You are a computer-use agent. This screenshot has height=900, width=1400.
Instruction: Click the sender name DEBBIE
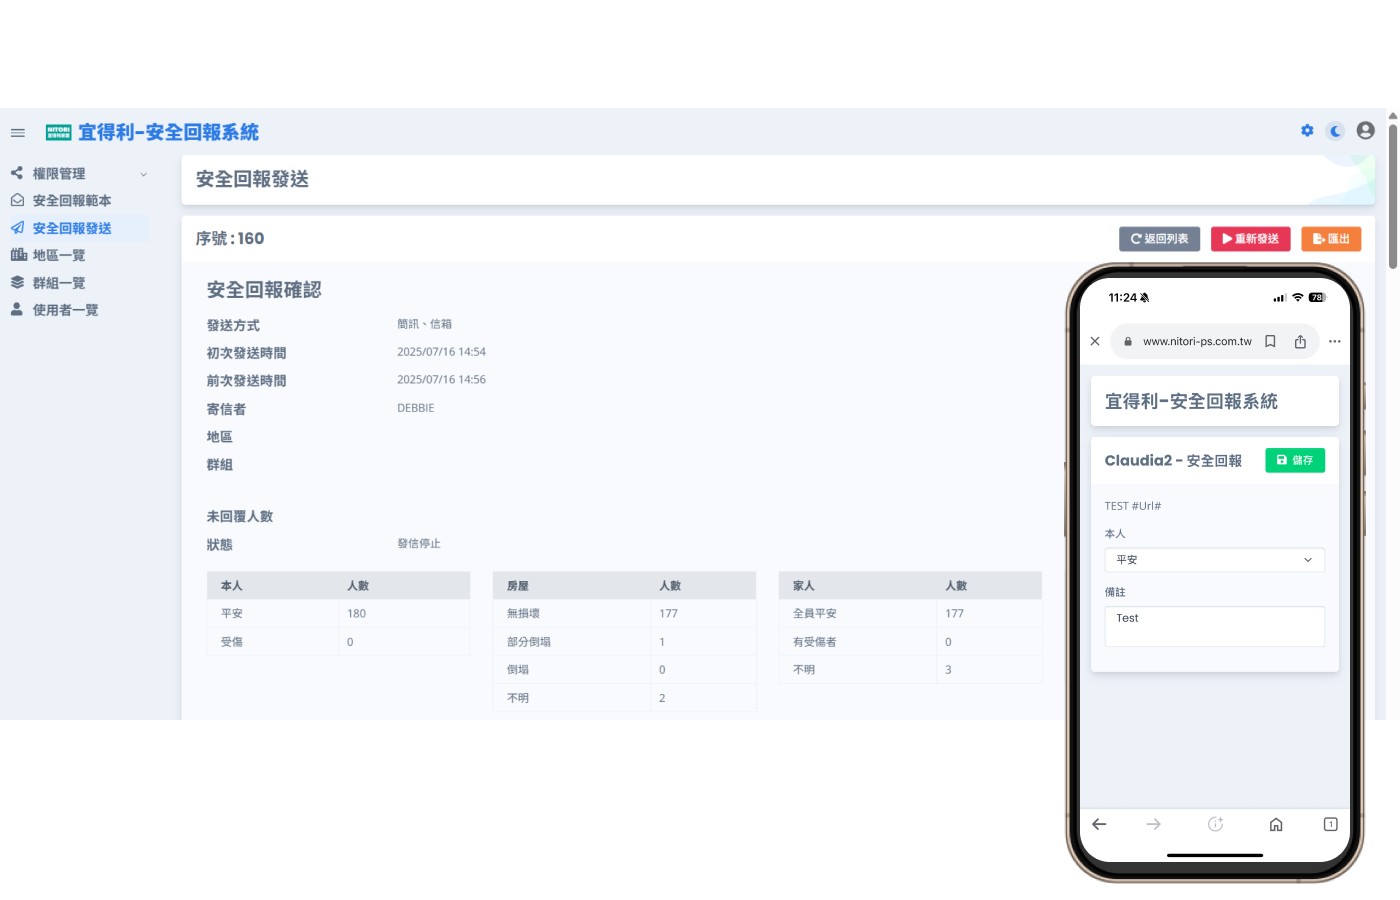tap(416, 408)
